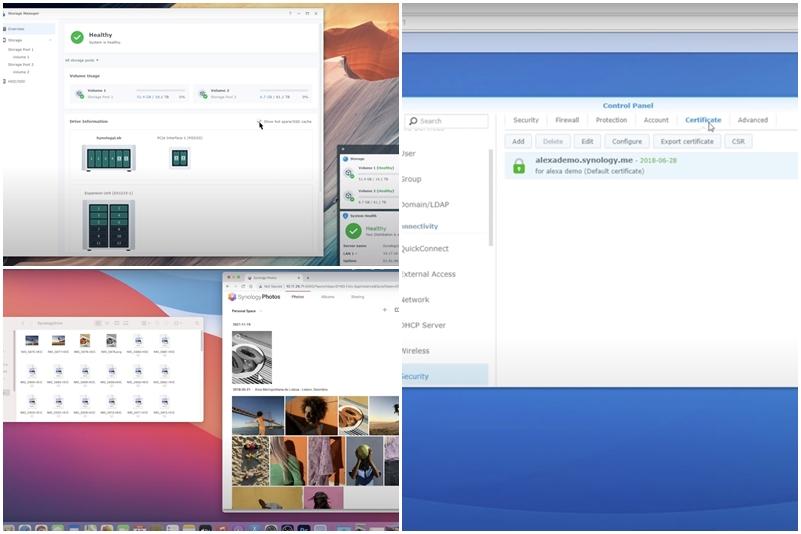Click the plus icon in Synology Photos
801x534 pixels.
tap(384, 310)
